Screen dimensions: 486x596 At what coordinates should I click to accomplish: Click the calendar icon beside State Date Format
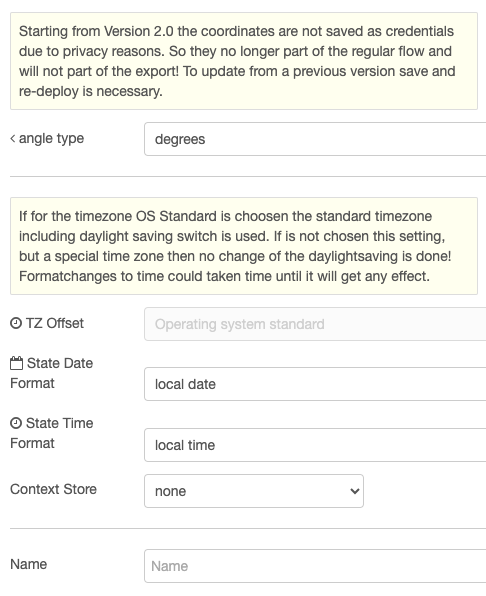16,363
